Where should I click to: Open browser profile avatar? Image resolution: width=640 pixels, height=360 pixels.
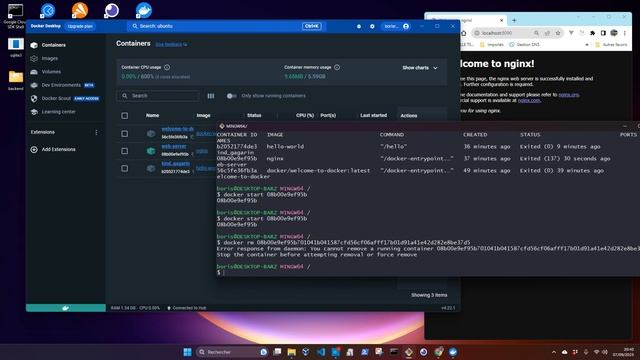coord(614,33)
